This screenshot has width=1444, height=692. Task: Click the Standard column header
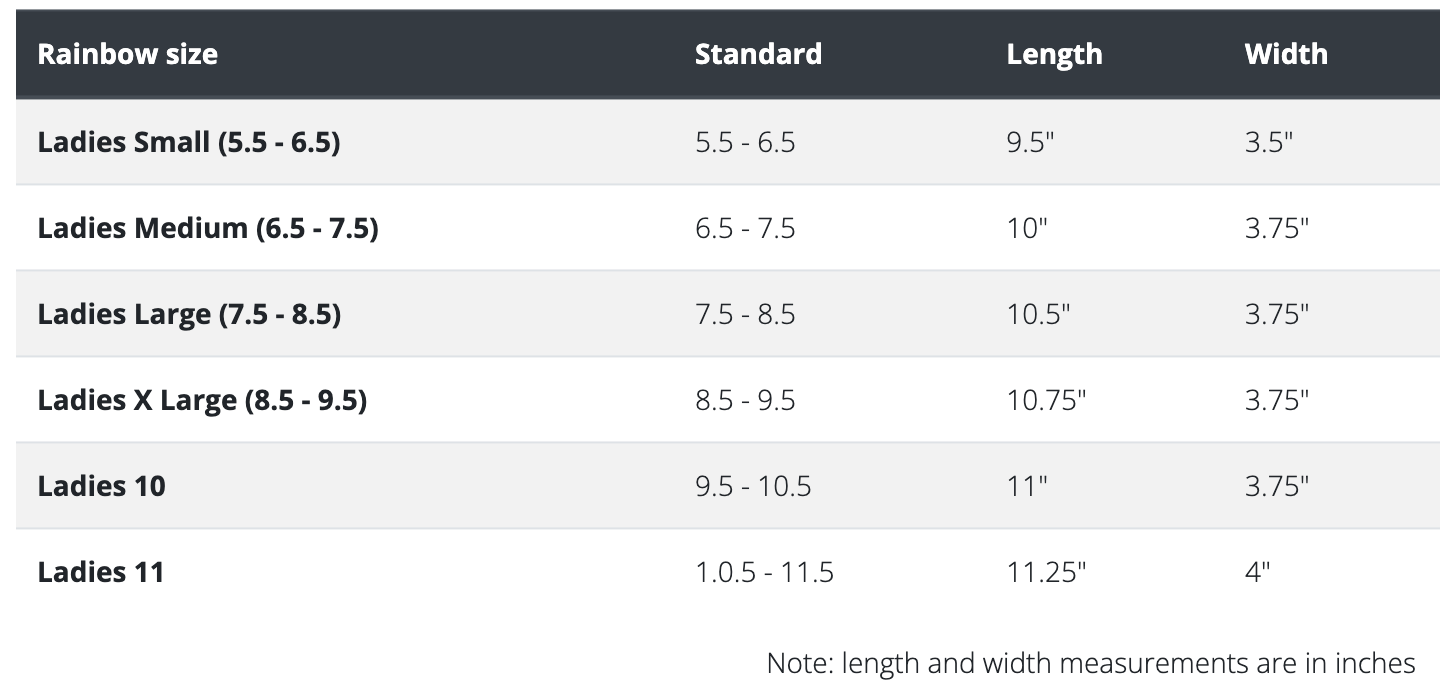click(x=758, y=54)
